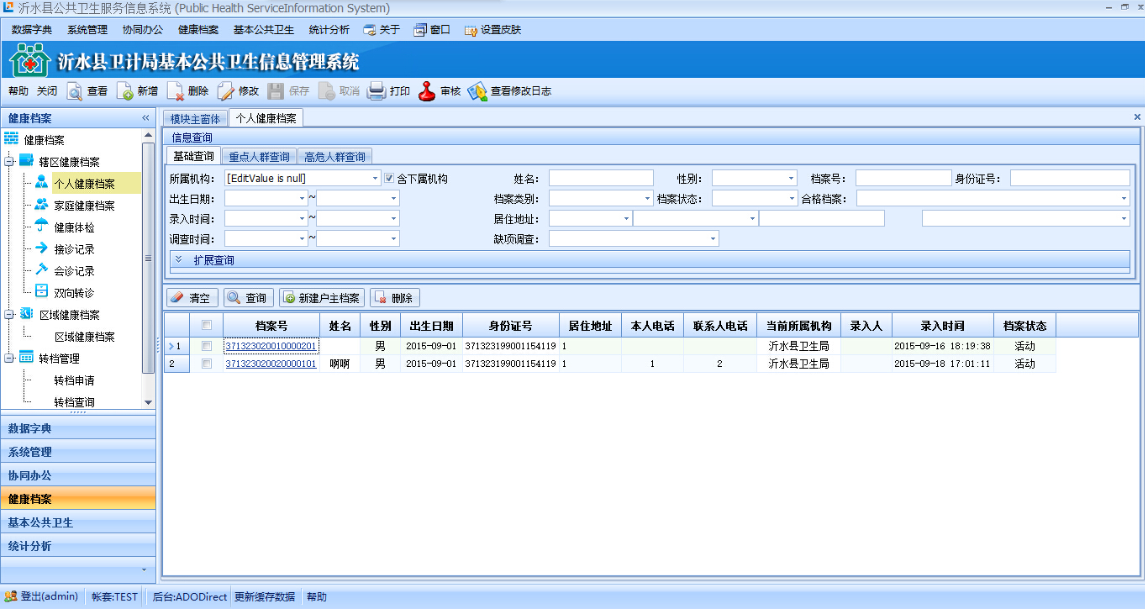Expand the 扩展查询 section
This screenshot has height=609, width=1145.
click(178, 260)
